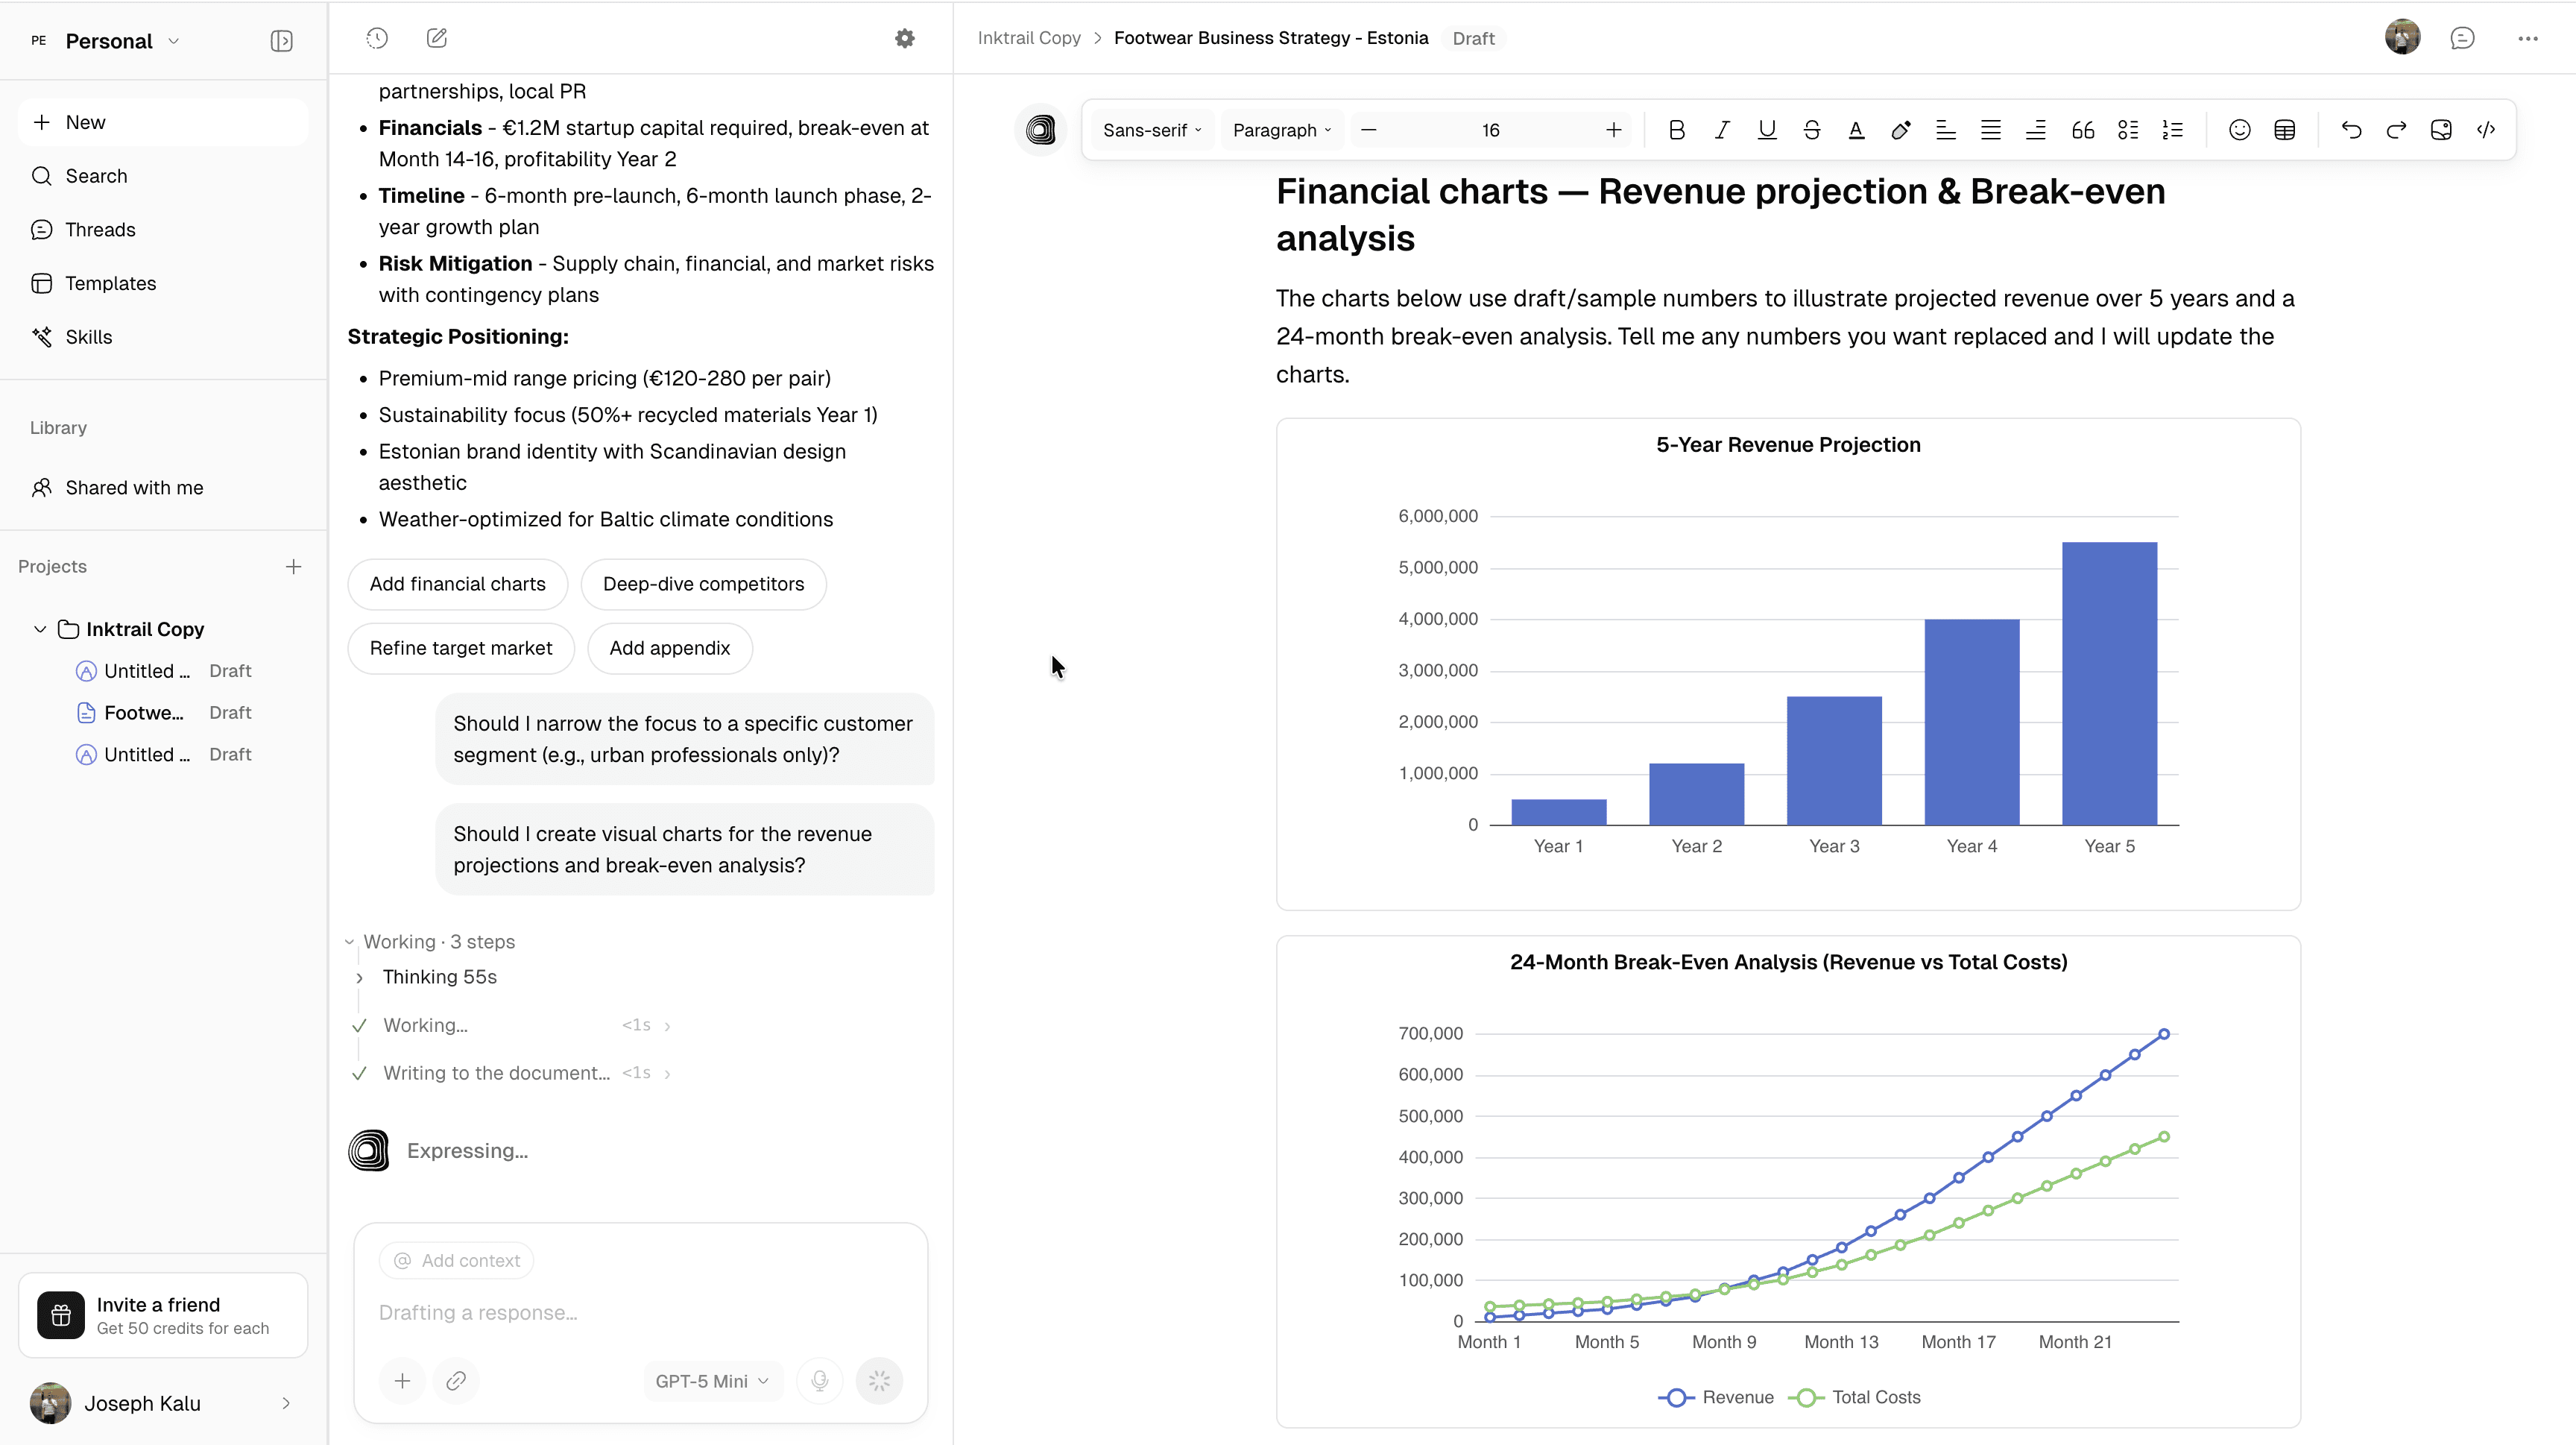Toggle bold formatting
This screenshot has height=1445, width=2576.
(1677, 129)
